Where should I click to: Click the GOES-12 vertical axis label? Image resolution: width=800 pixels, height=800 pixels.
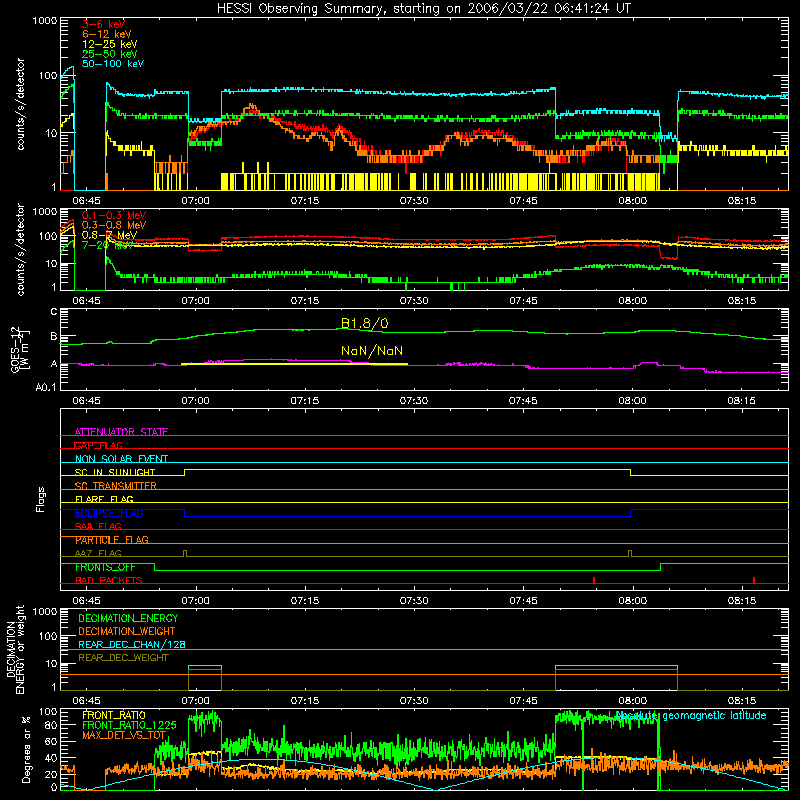pos(19,351)
